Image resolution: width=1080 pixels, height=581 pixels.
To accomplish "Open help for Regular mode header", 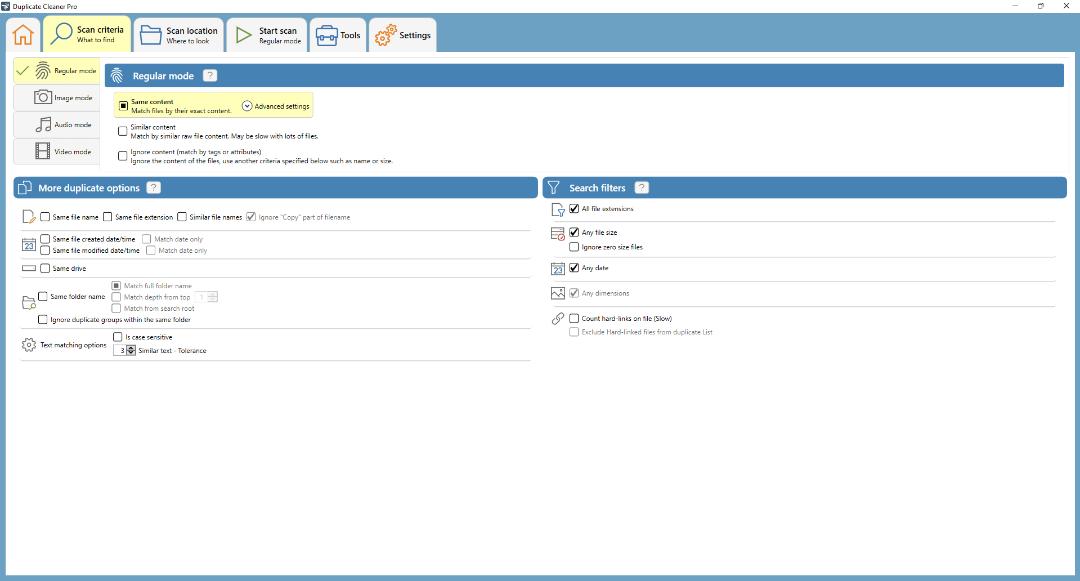I will pos(210,76).
